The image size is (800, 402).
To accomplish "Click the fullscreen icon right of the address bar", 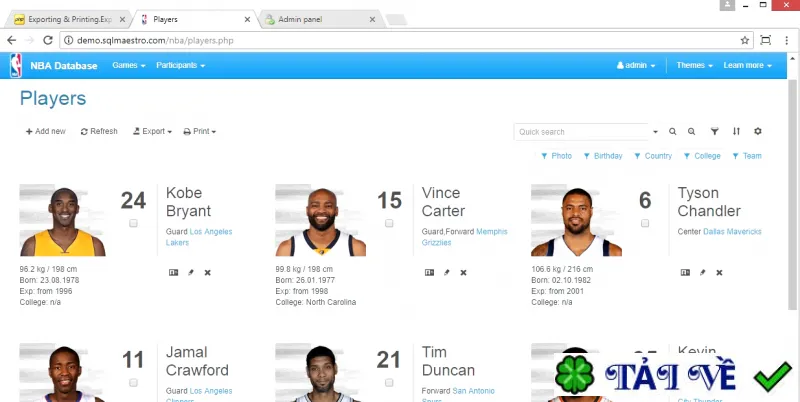I will [x=765, y=40].
